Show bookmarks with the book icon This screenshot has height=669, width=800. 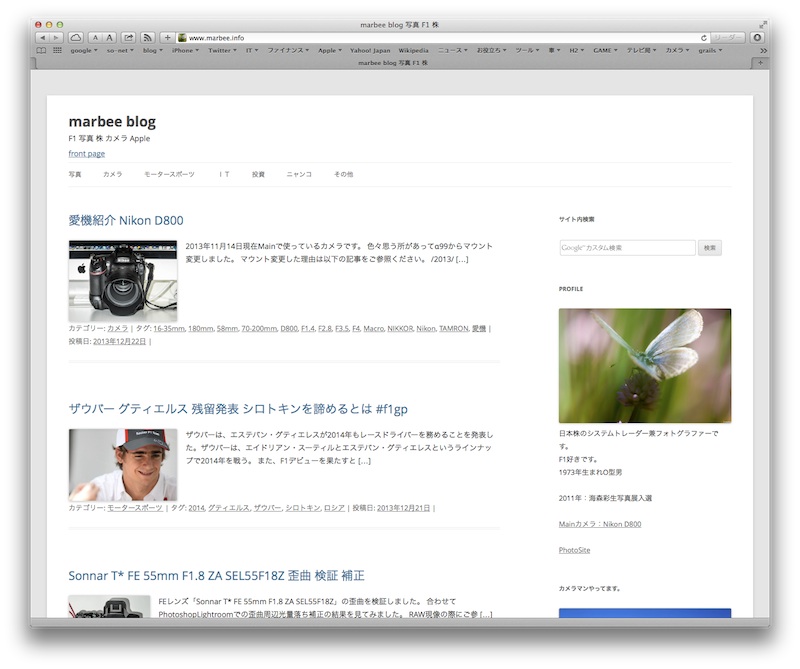point(43,51)
